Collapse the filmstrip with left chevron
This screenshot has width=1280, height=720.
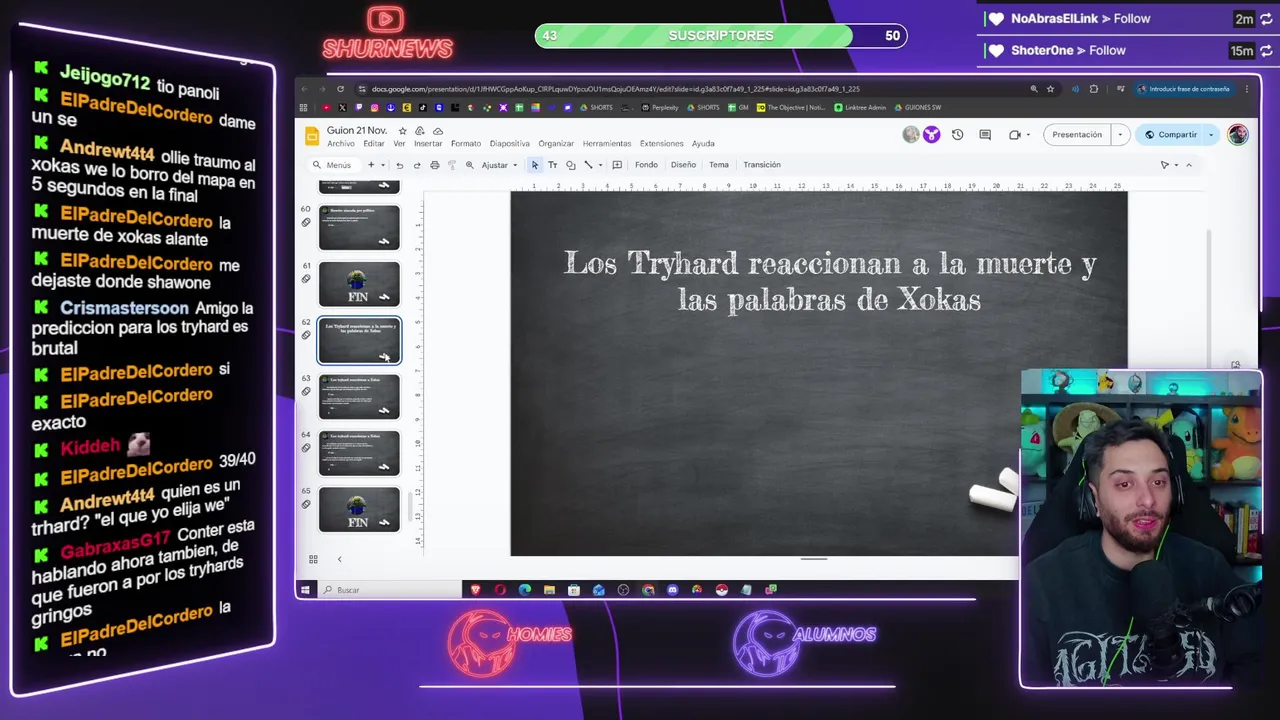[x=339, y=559]
